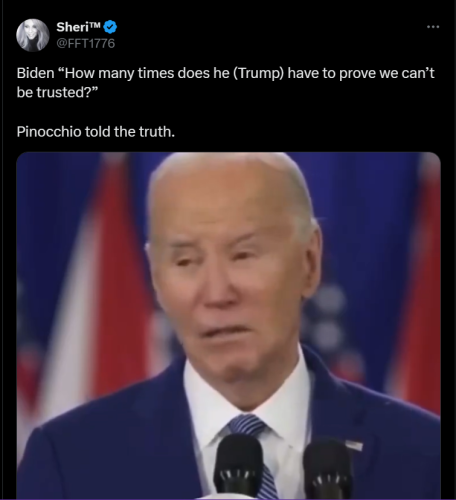Play the embedded video of the speech
Image resolution: width=456 pixels, height=500 pixels.
click(x=228, y=325)
